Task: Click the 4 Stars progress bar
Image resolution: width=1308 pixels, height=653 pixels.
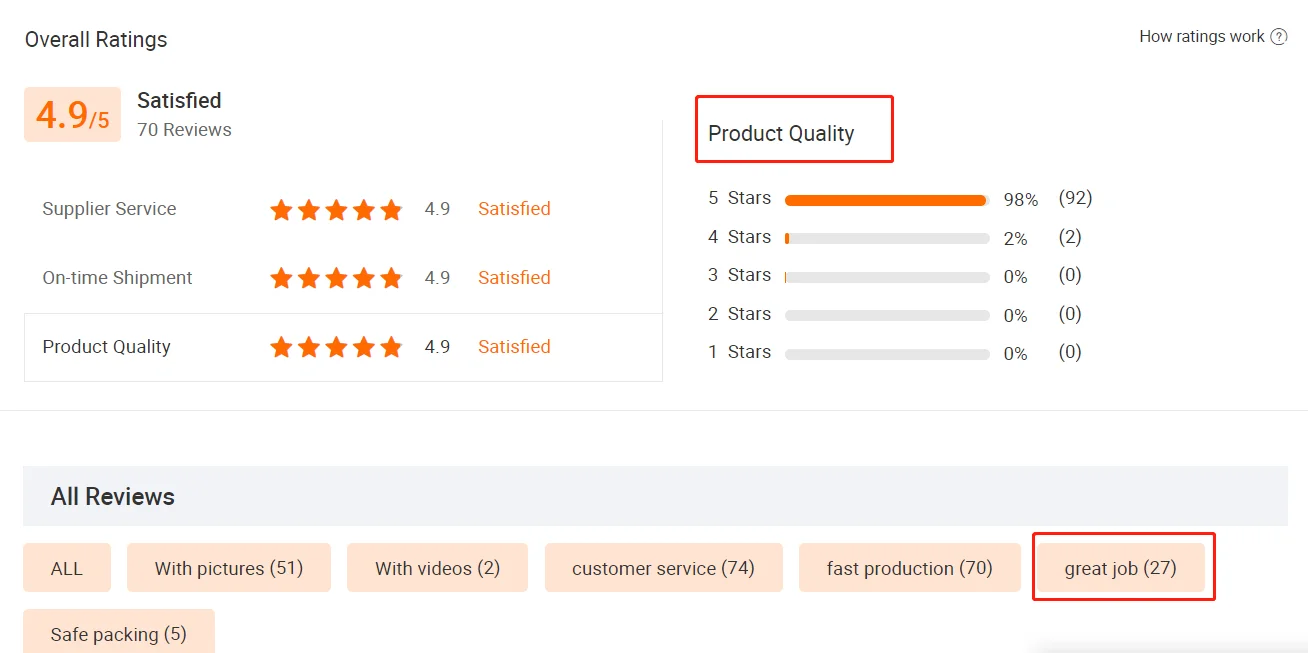Action: pyautogui.click(x=886, y=239)
